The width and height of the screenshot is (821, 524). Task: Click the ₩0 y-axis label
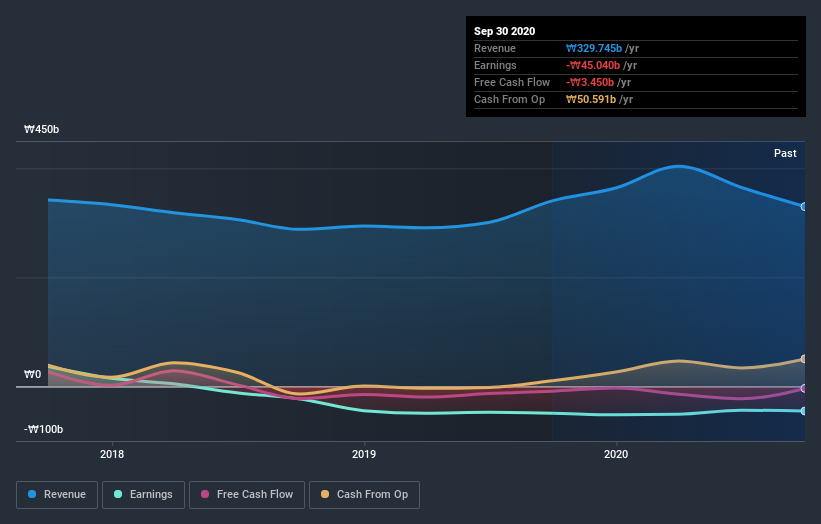click(x=32, y=374)
